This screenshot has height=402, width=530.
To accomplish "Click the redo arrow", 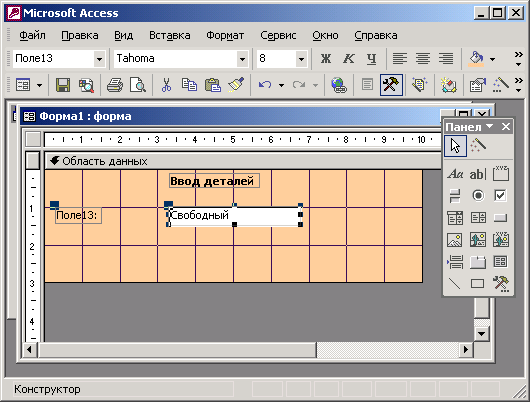I will pos(299,85).
